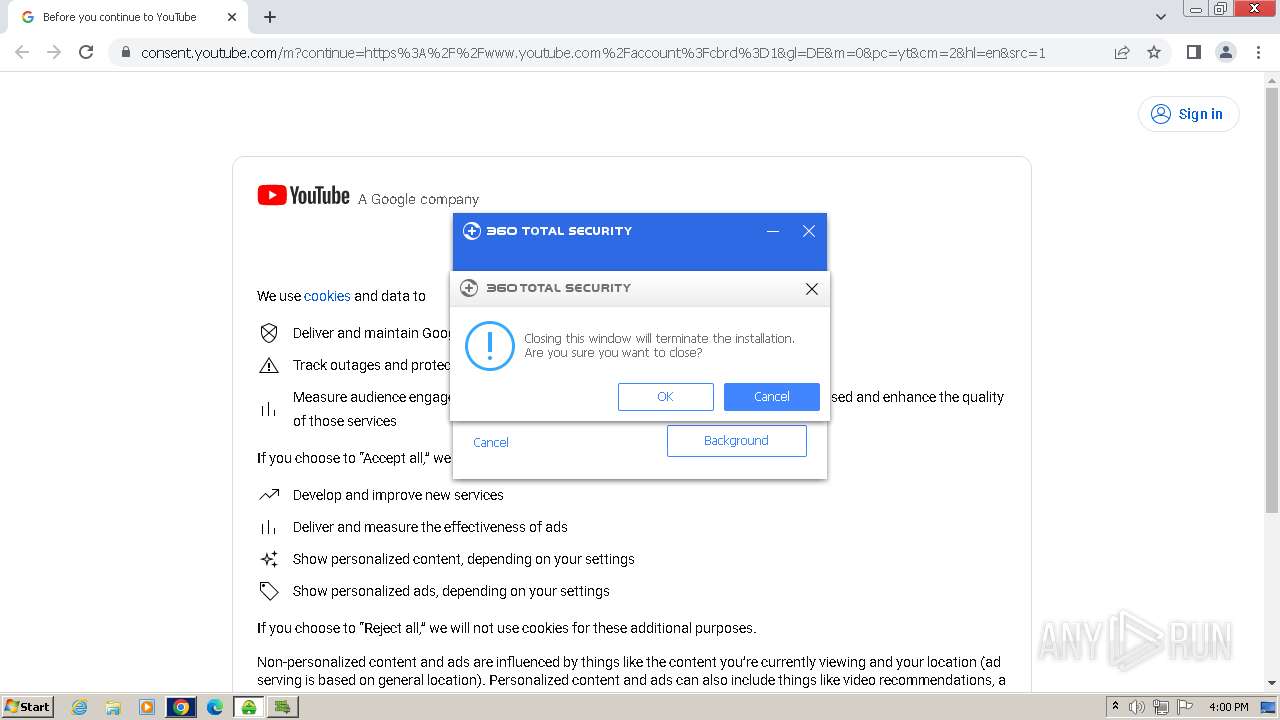Click the network tray icon

[x=1161, y=707]
